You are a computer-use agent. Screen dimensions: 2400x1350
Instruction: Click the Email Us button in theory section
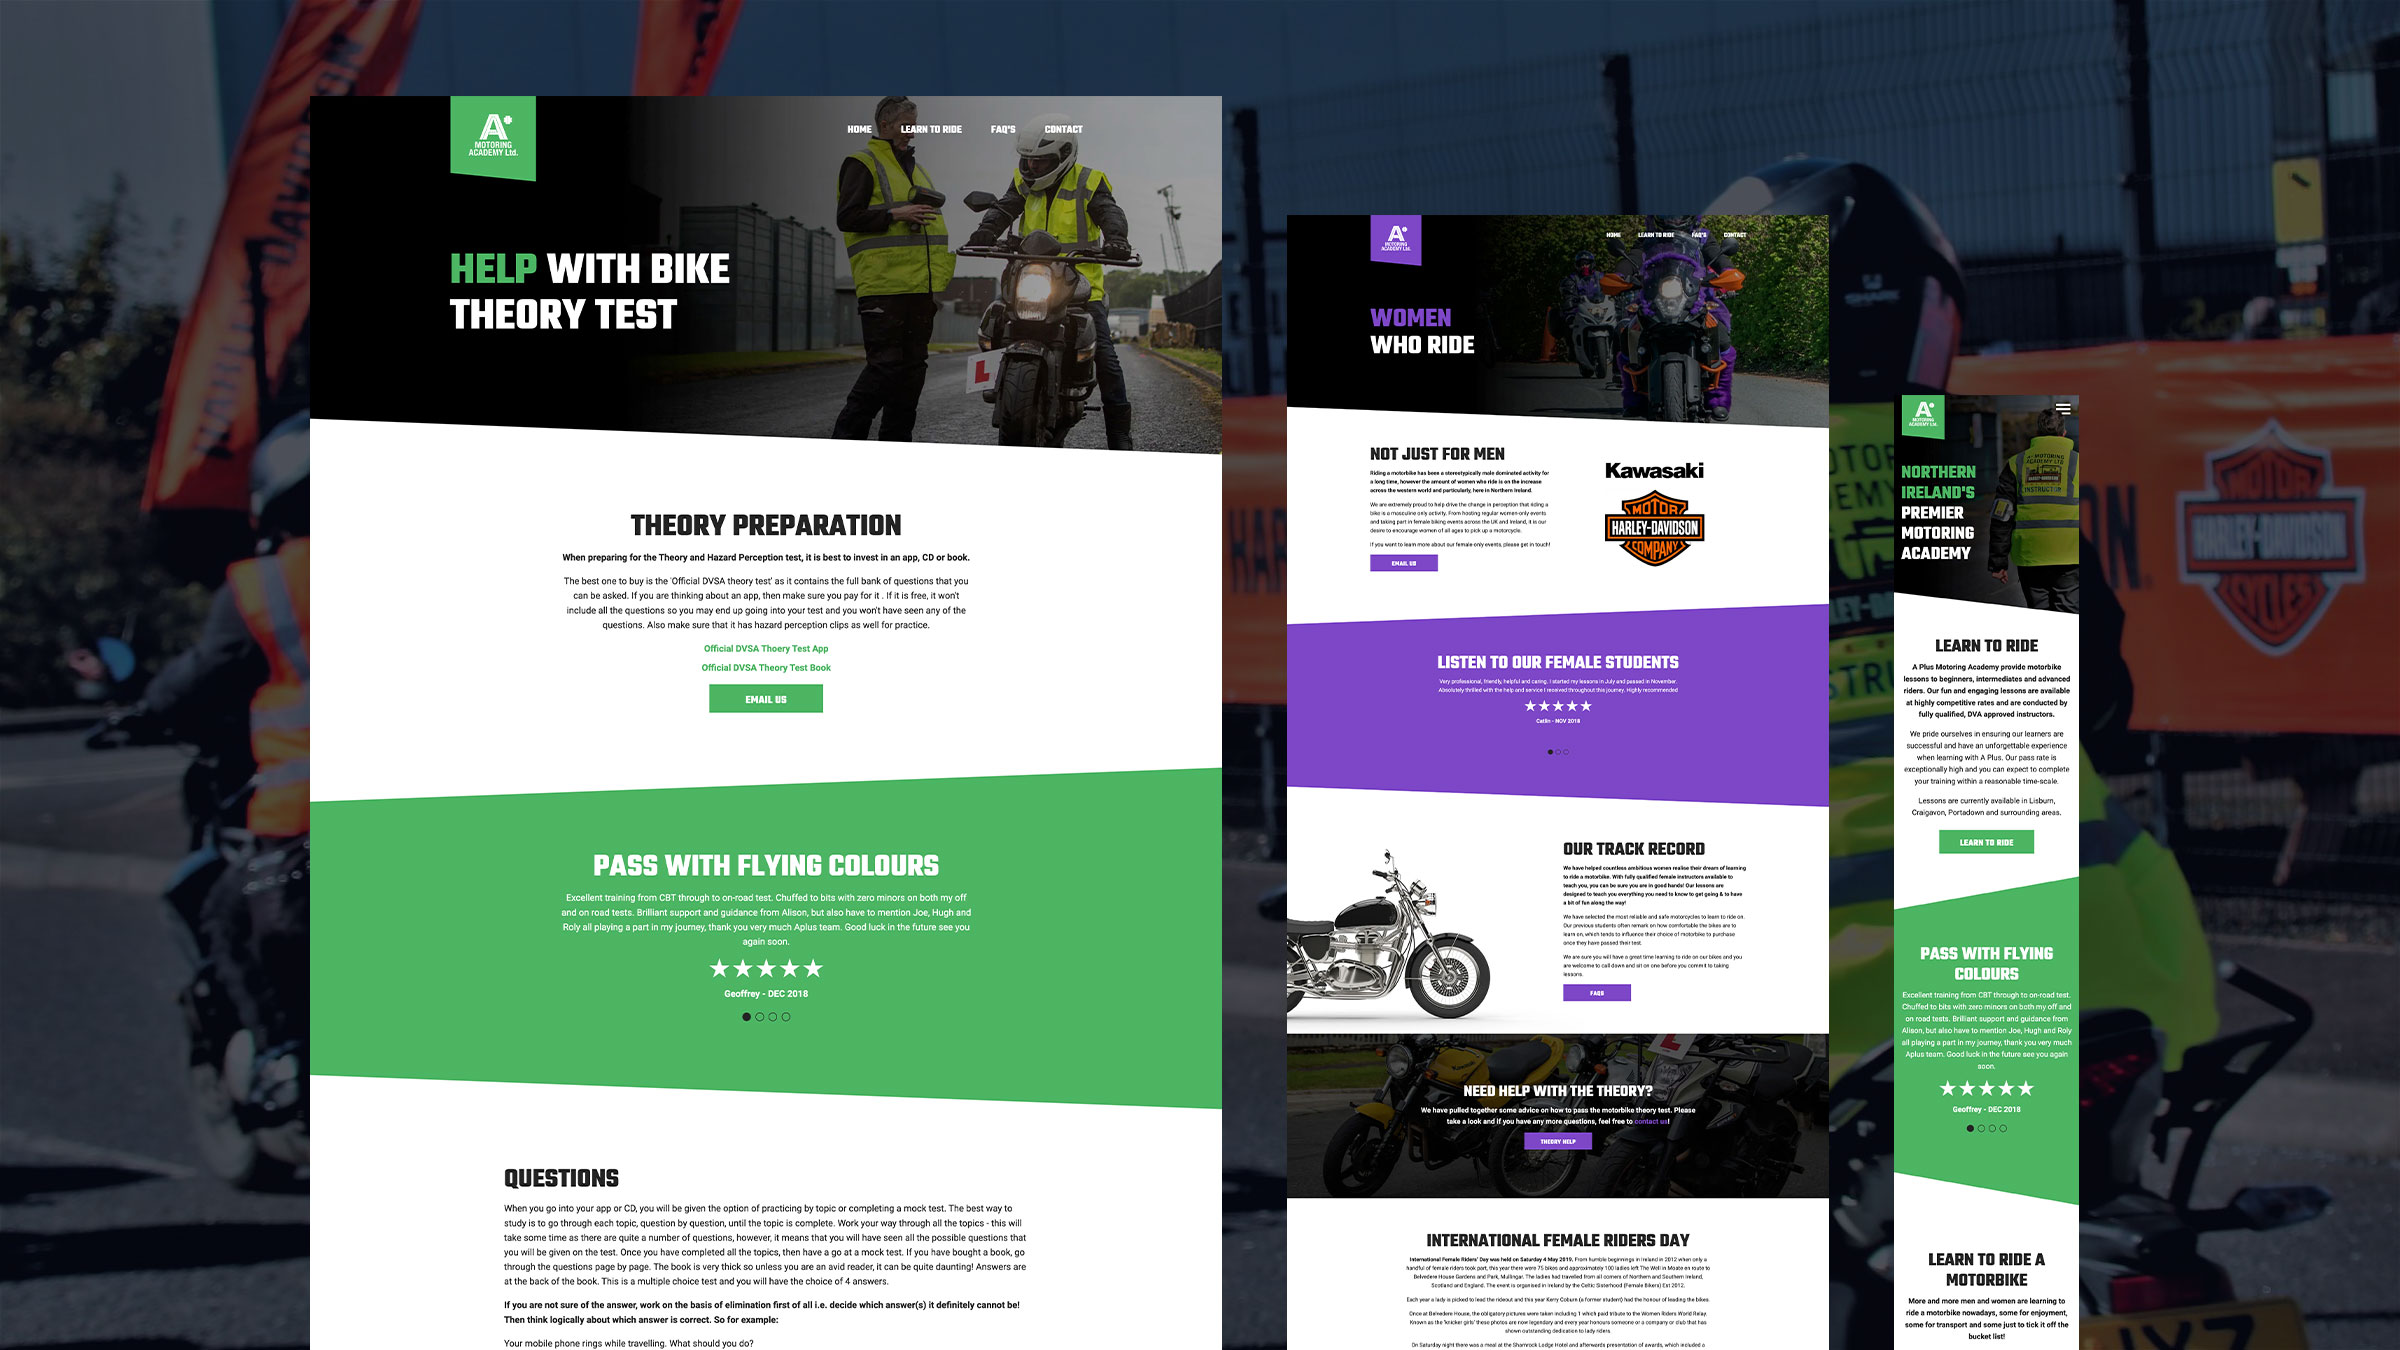coord(765,699)
